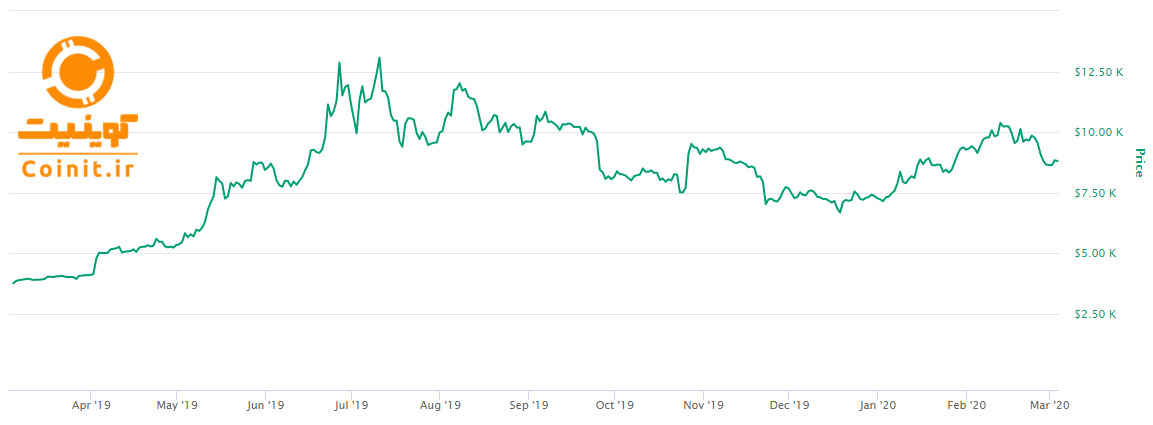Click the Jan '20 date label
The image size is (1153, 425).
pos(877,406)
